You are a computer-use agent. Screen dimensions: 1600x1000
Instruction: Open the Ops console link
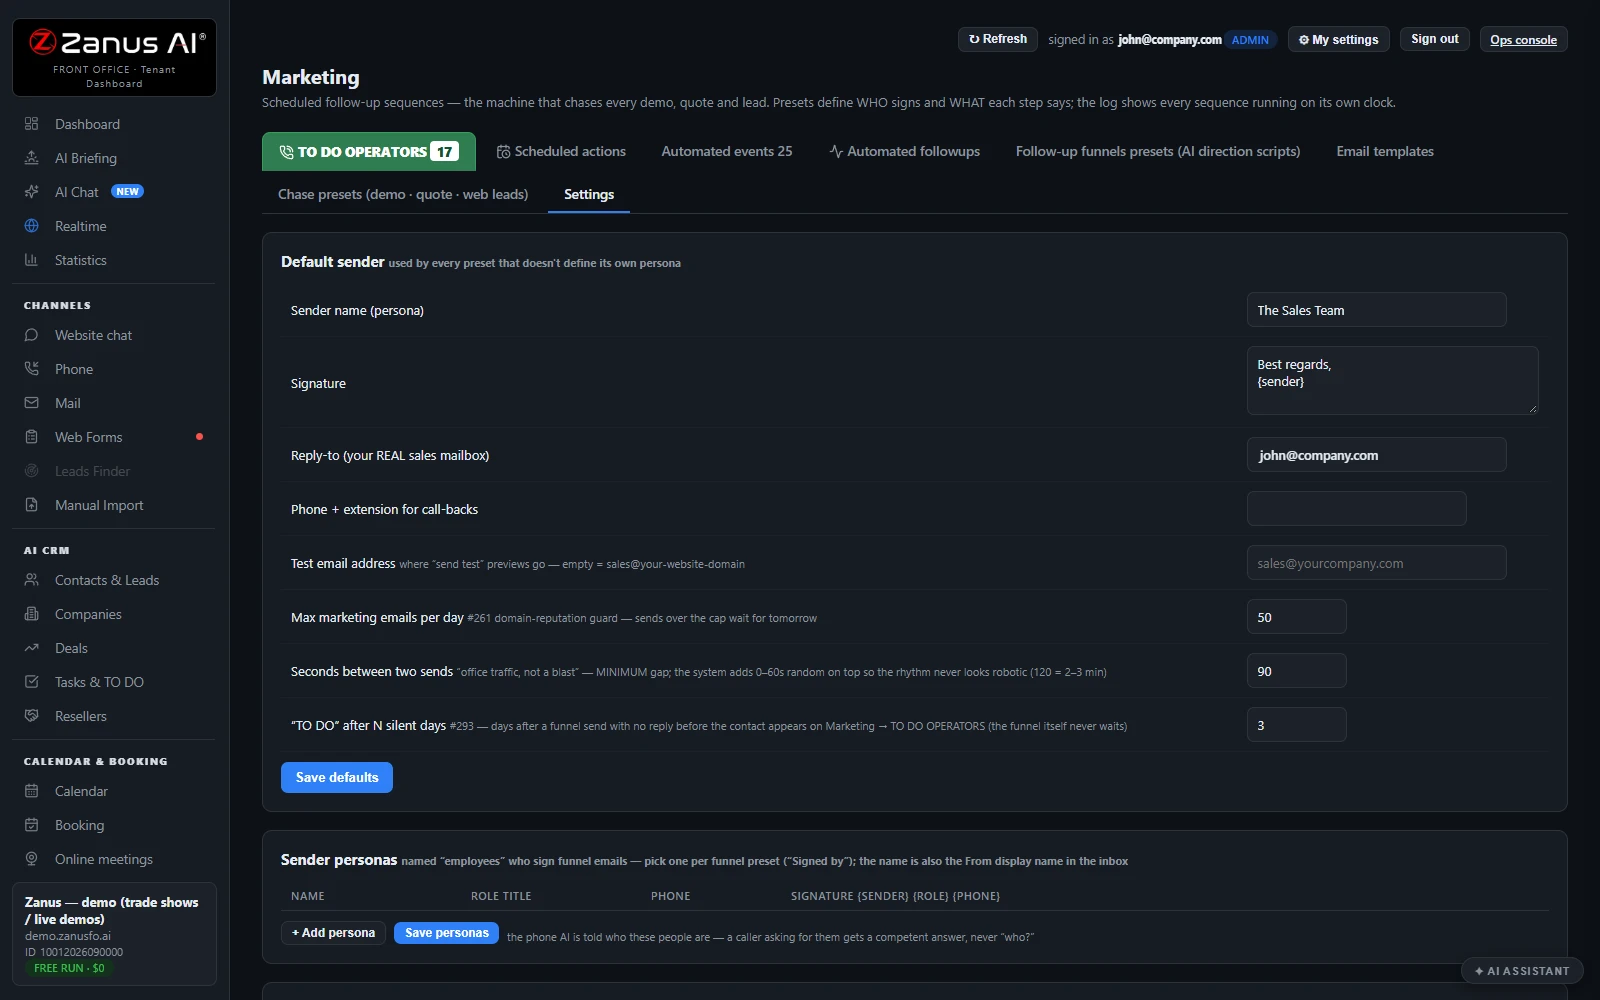[1523, 39]
